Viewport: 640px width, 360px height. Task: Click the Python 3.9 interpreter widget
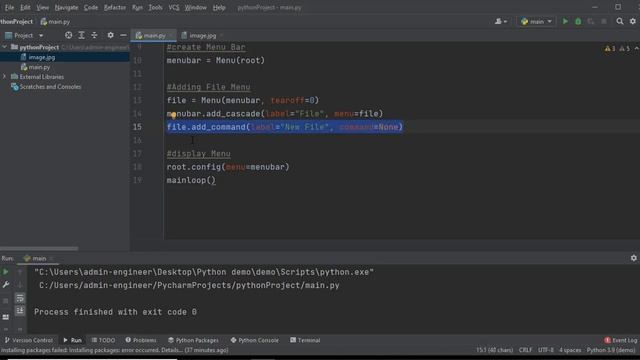pos(611,350)
